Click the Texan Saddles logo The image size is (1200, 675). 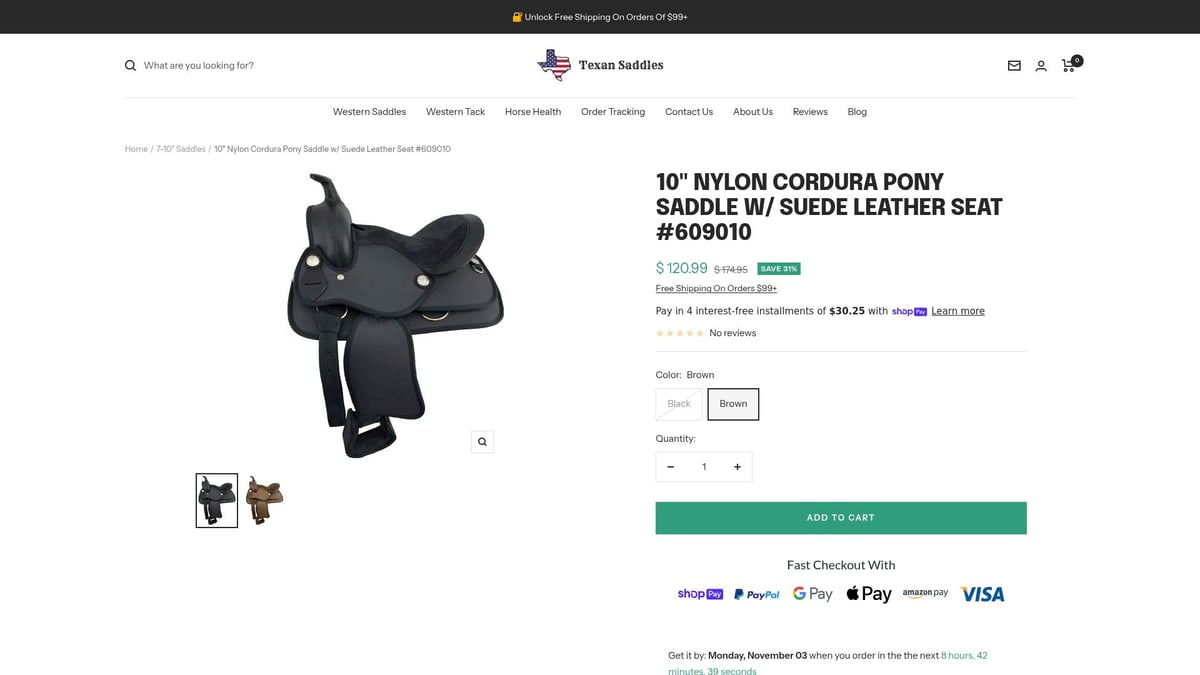600,64
